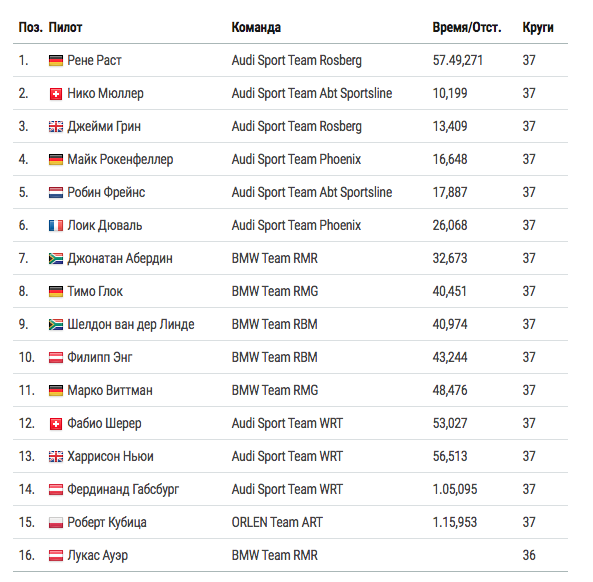Select the Пилот column header
The width and height of the screenshot is (593, 582).
tap(65, 27)
